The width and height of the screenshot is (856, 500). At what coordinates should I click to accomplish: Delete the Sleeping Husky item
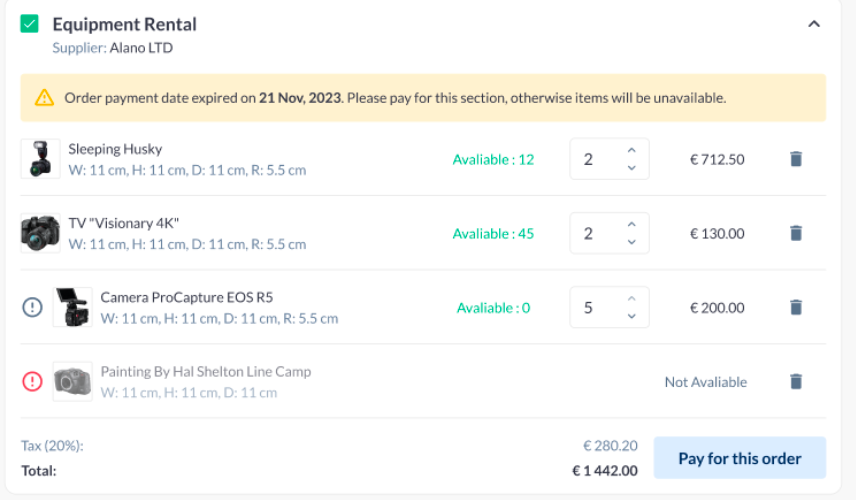pos(796,159)
